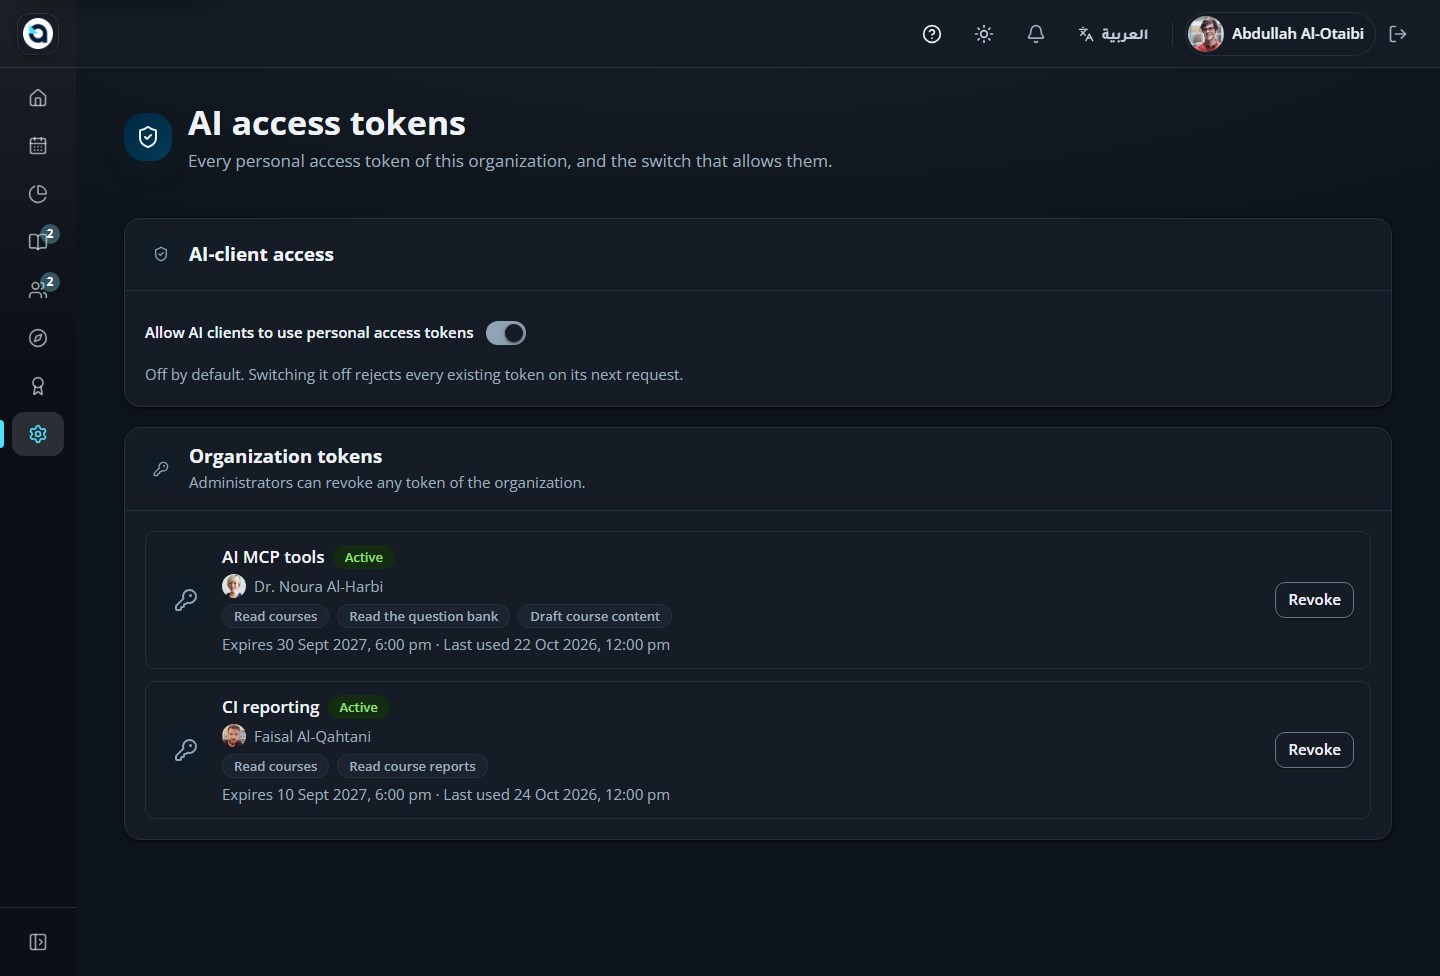The image size is (1440, 976).
Task: Open the Home sidebar icon
Action: point(38,98)
